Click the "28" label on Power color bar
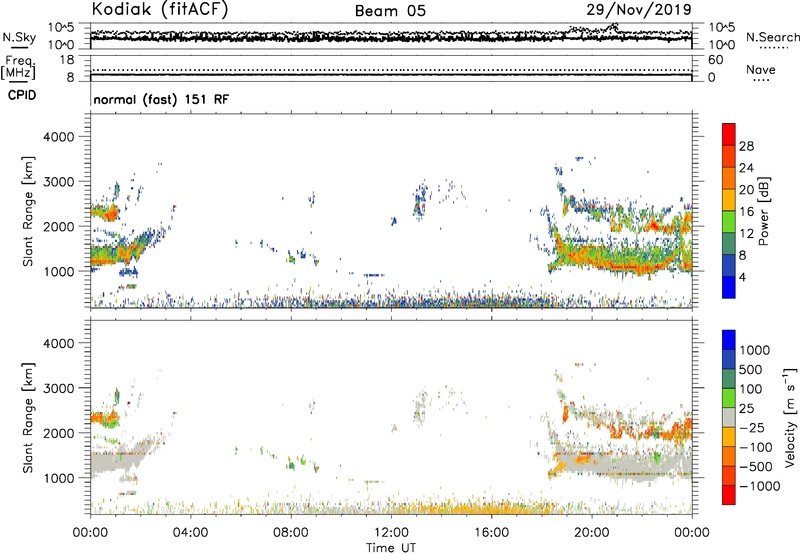800x554 pixels. click(746, 146)
